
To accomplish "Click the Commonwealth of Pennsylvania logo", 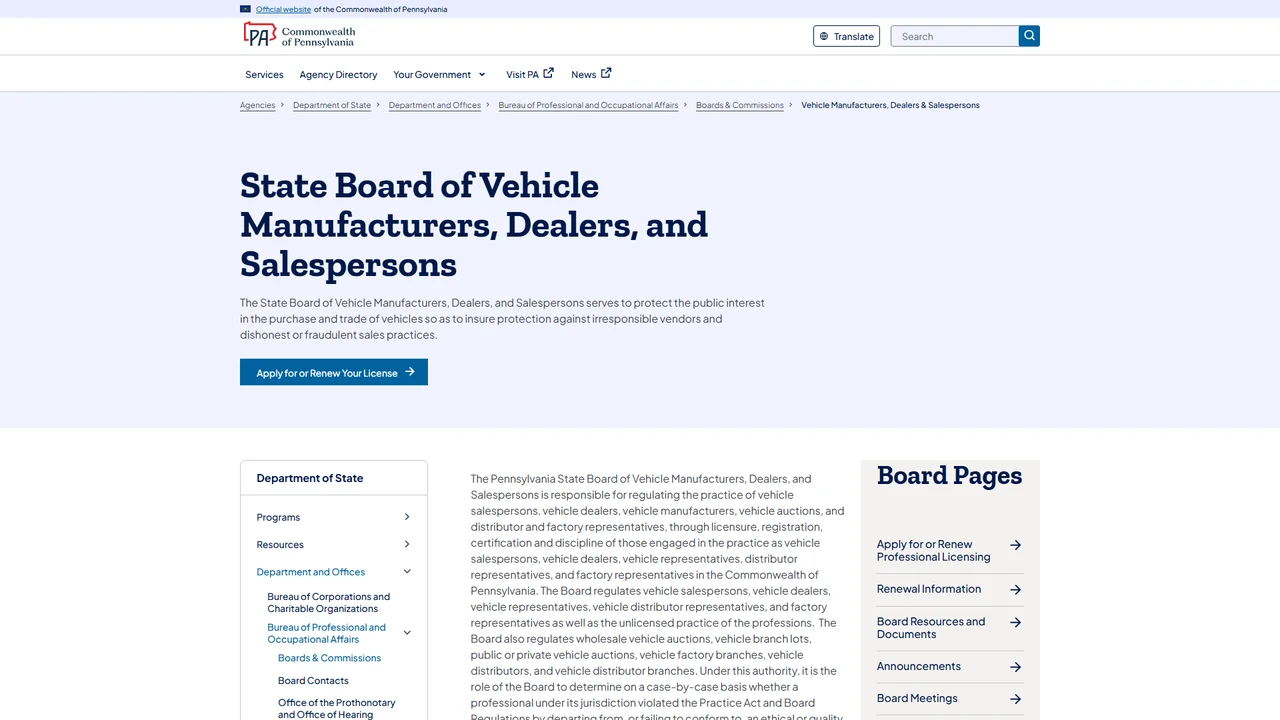I will (x=299, y=36).
